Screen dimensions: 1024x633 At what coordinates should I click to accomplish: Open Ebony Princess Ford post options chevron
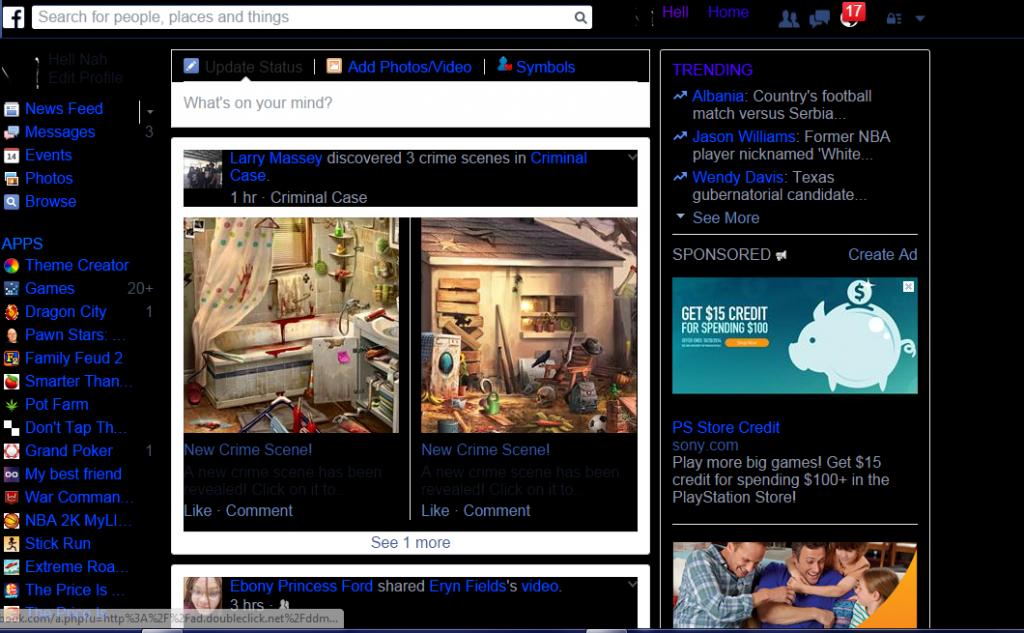point(632,584)
